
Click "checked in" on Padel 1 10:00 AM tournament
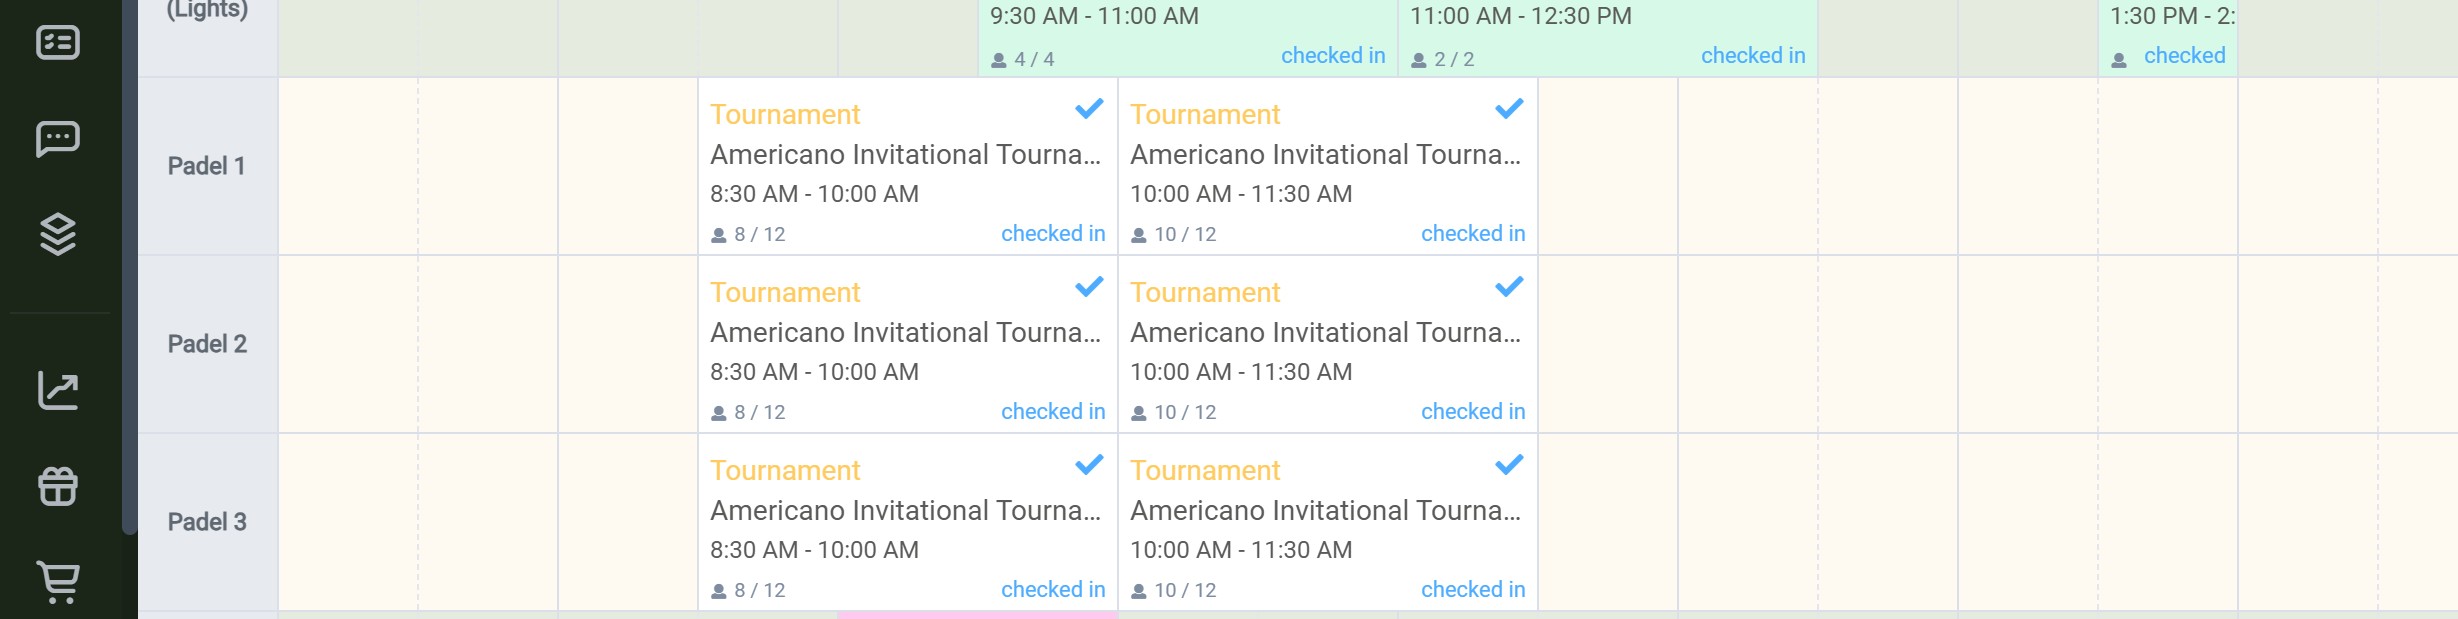(1472, 234)
